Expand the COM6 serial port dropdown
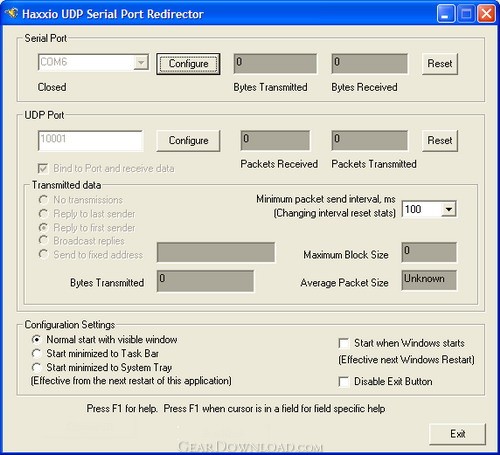500x455 pixels. [x=141, y=62]
